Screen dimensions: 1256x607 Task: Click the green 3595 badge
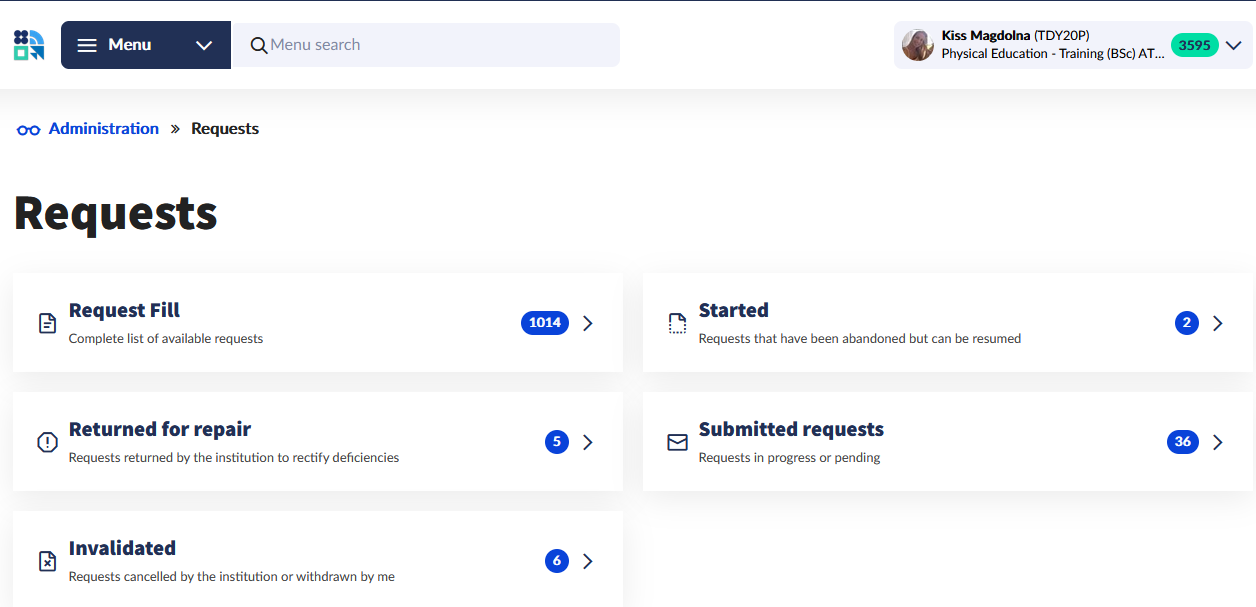(1194, 45)
